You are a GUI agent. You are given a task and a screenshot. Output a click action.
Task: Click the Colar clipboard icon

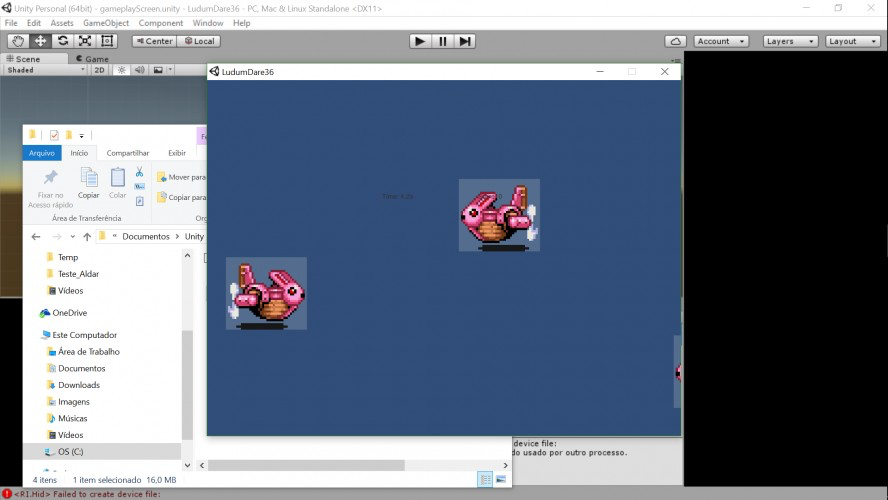click(118, 177)
